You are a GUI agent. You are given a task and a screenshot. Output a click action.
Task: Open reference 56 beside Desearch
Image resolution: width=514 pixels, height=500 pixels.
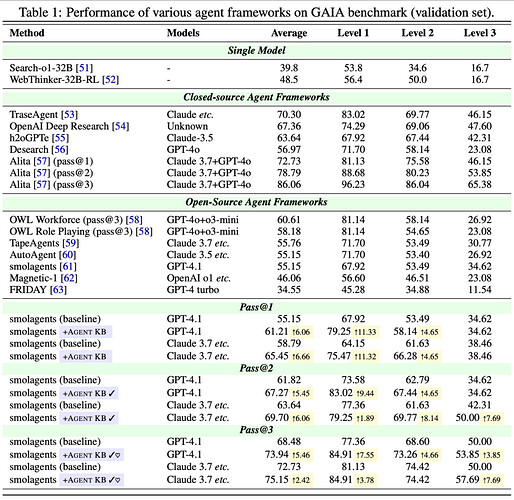pos(60,150)
